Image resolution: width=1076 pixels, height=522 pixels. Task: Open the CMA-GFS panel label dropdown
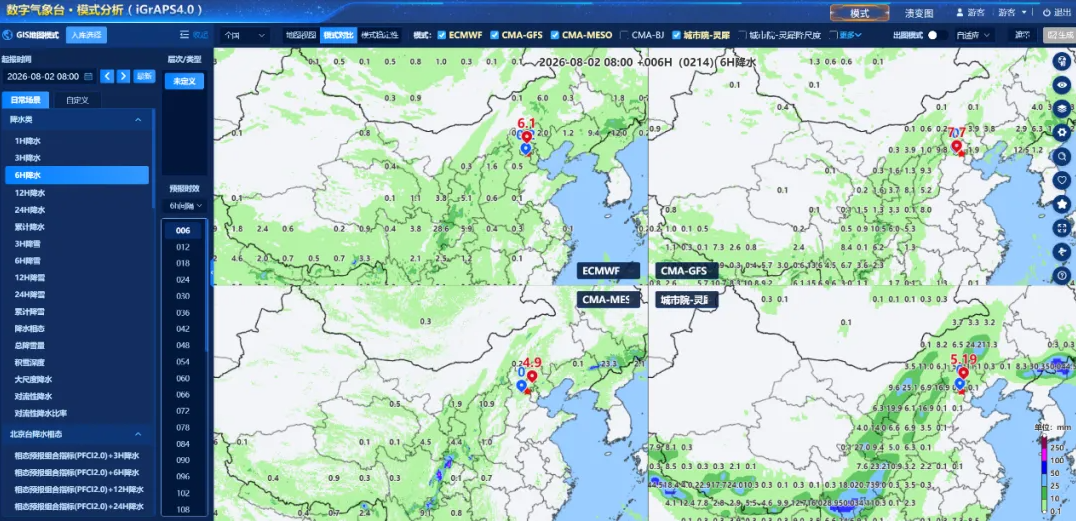coord(687,271)
